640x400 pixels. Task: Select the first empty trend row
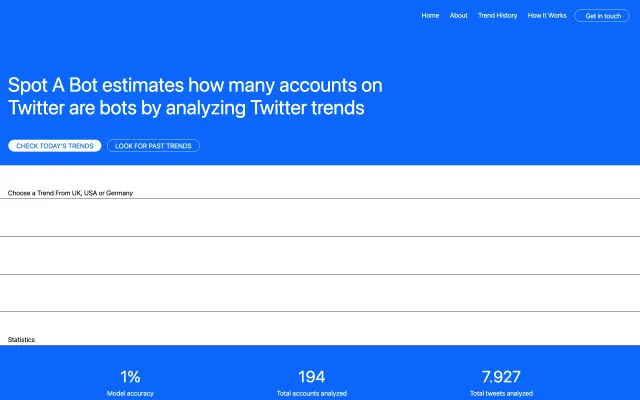click(x=320, y=218)
